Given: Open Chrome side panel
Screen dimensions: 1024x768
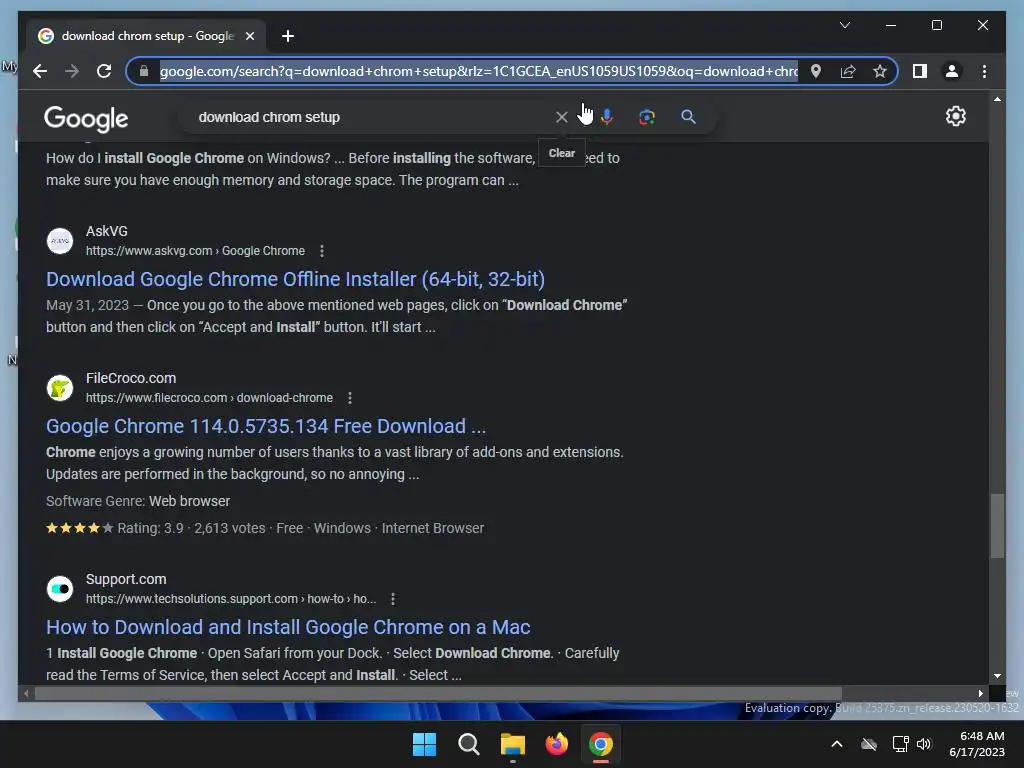Looking at the screenshot, I should 920,71.
